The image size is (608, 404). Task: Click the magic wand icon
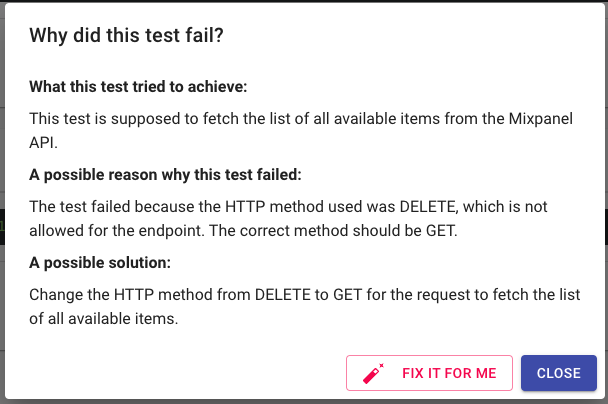(373, 373)
